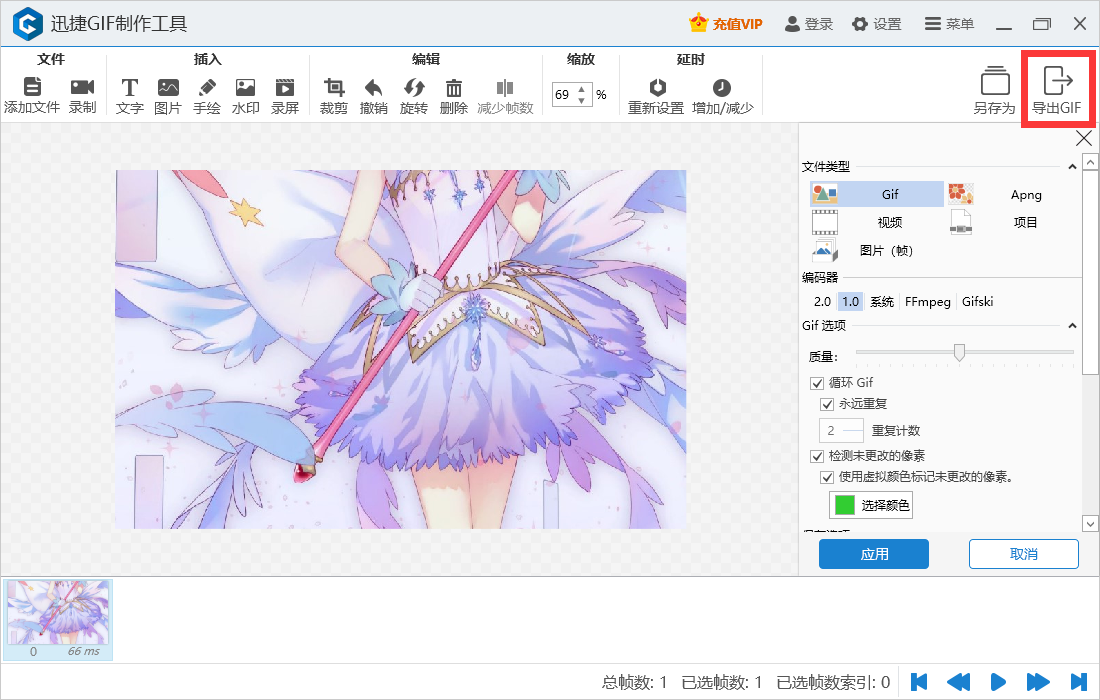
Task: Open 设置 settings
Action: click(x=877, y=24)
